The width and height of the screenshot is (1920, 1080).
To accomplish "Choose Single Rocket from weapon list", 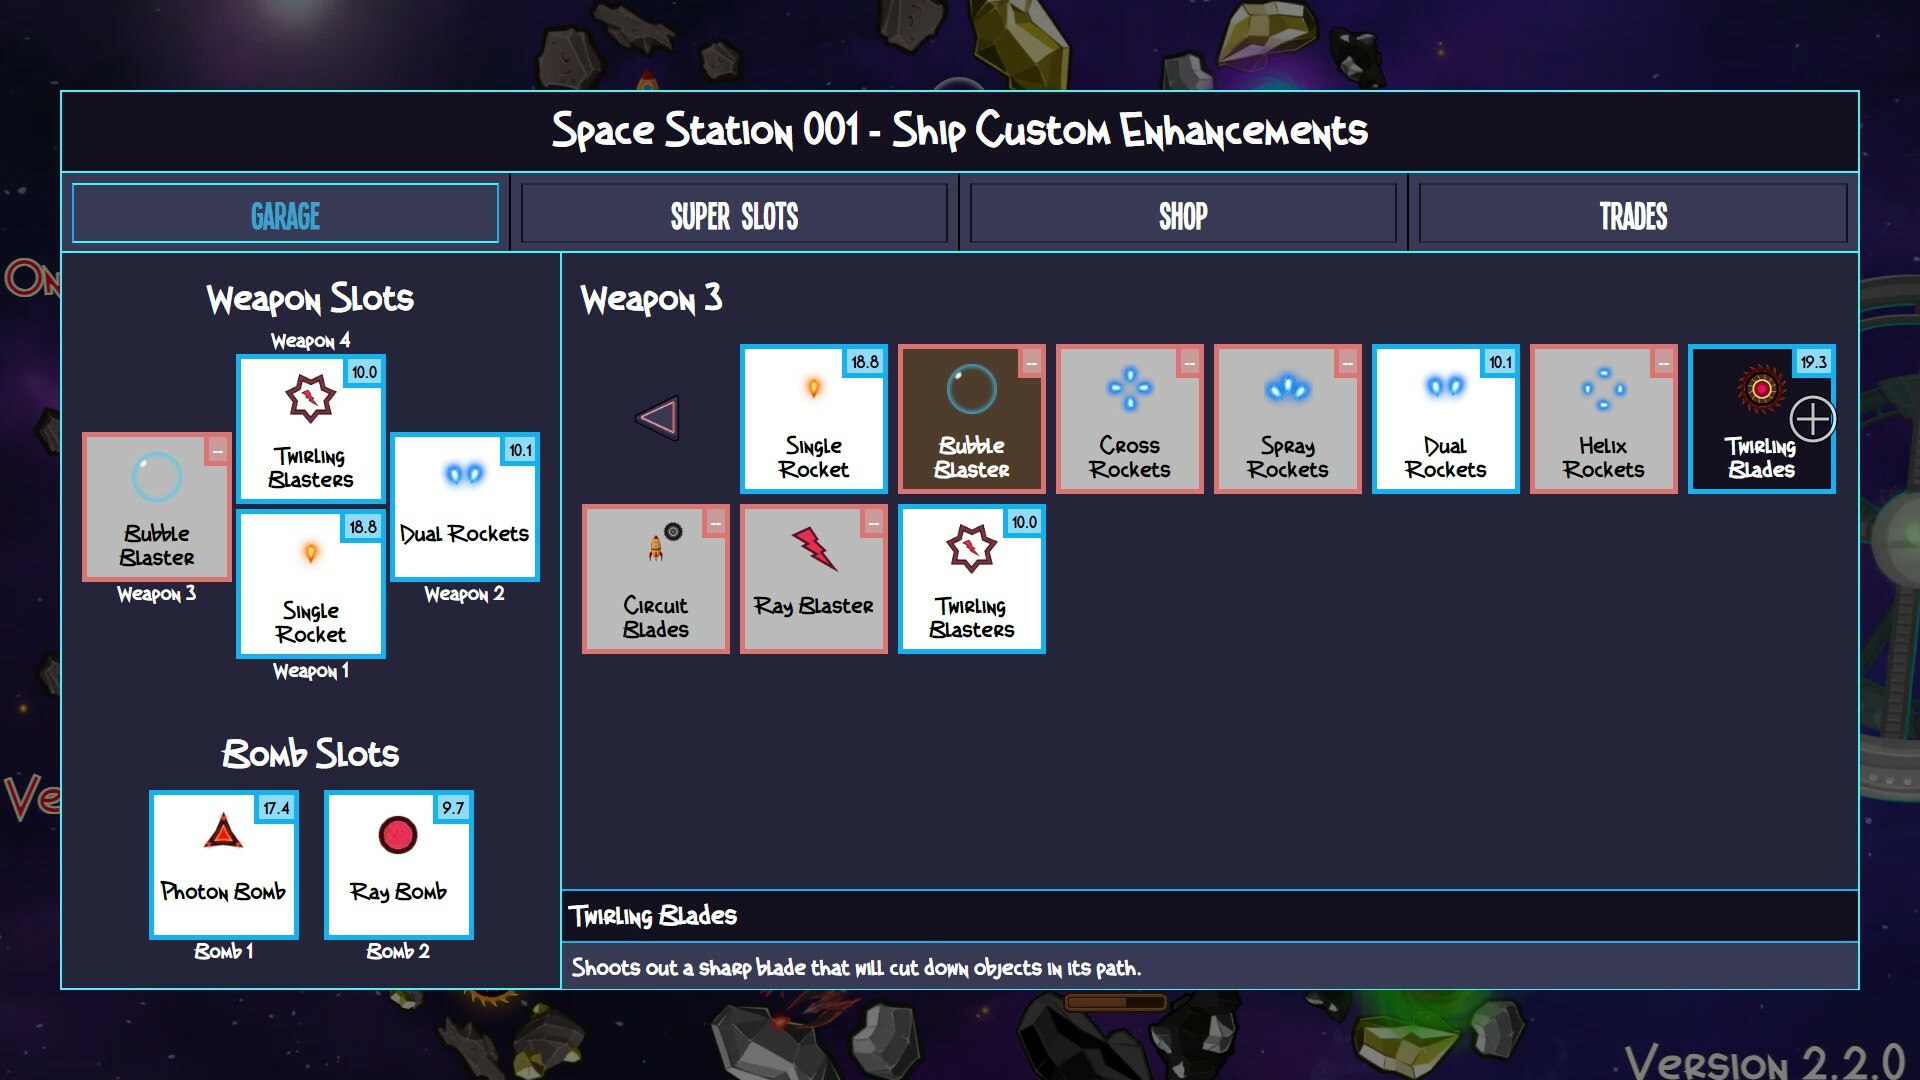I will tap(814, 419).
